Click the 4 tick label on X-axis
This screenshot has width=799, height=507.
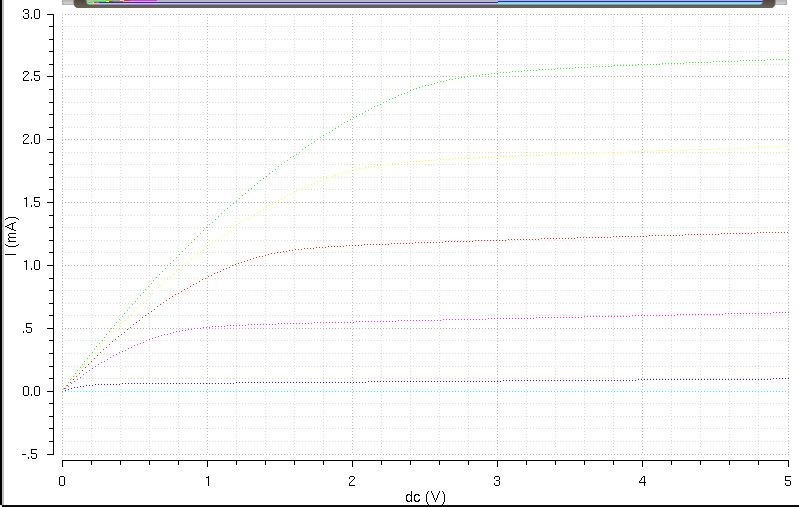coord(643,481)
